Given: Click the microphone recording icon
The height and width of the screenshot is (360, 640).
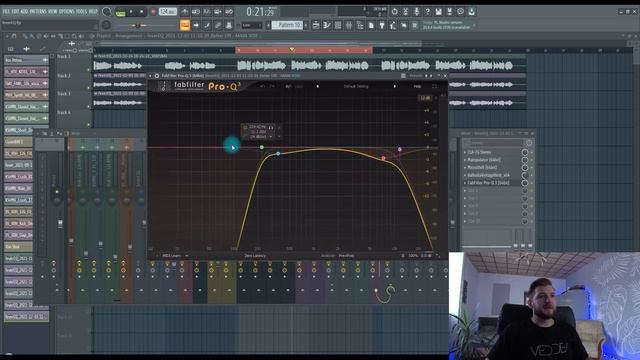Looking at the screenshot, I should (x=416, y=12).
